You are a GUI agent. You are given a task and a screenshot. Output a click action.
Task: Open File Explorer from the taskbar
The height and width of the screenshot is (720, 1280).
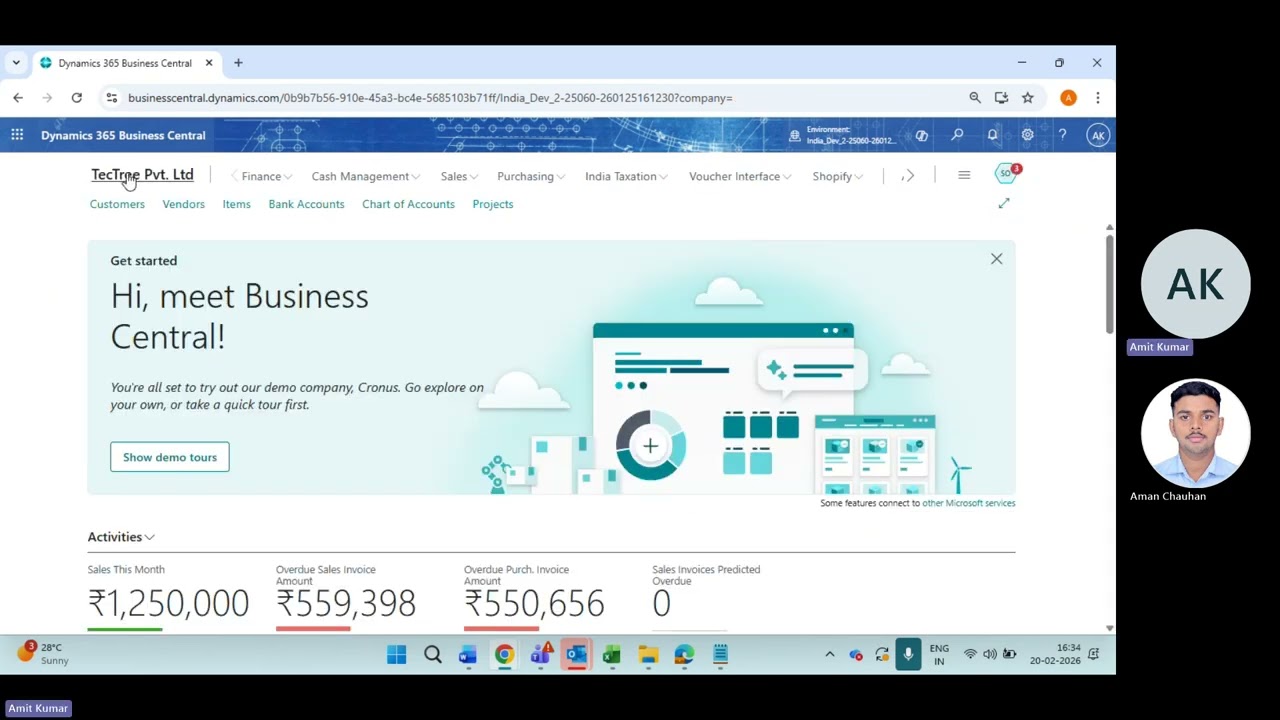[648, 655]
